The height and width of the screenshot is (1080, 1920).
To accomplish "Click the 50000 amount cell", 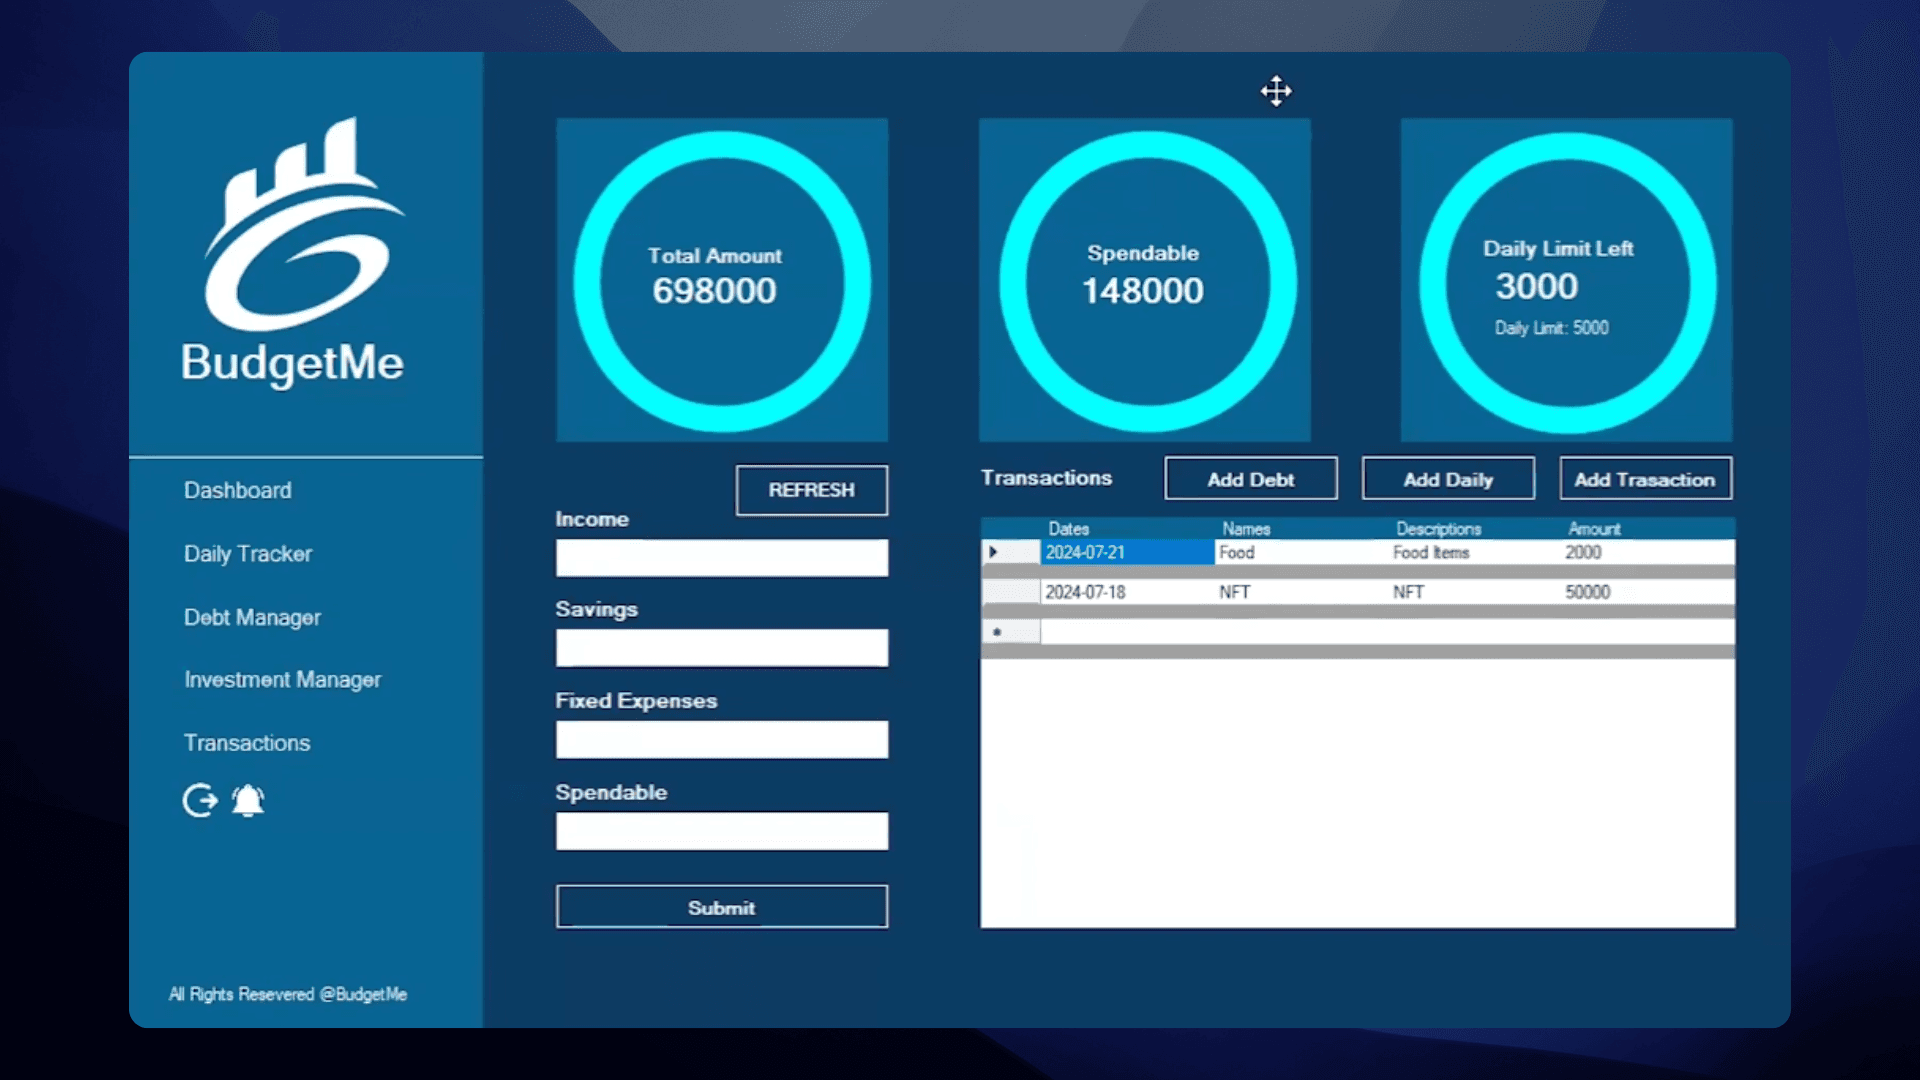I will pos(1648,592).
